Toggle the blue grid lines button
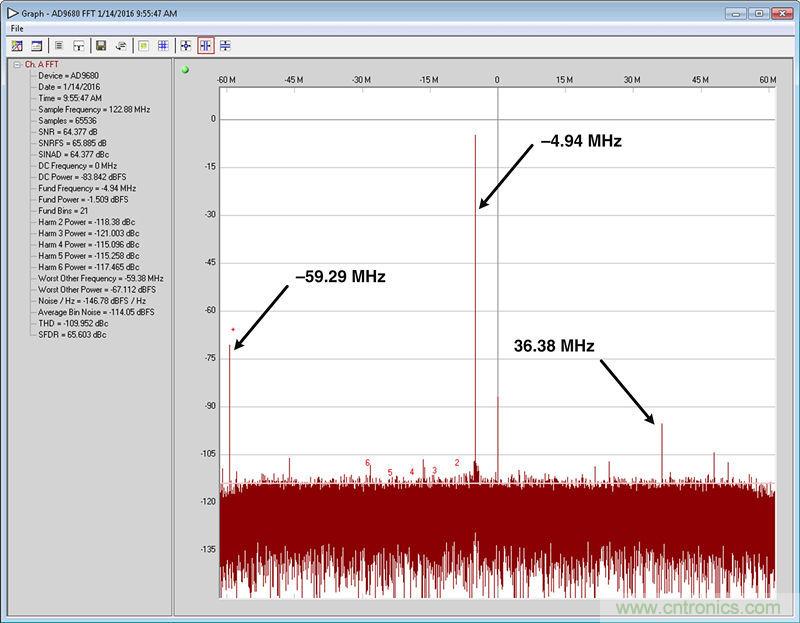Image resolution: width=800 pixels, height=623 pixels. (x=163, y=46)
